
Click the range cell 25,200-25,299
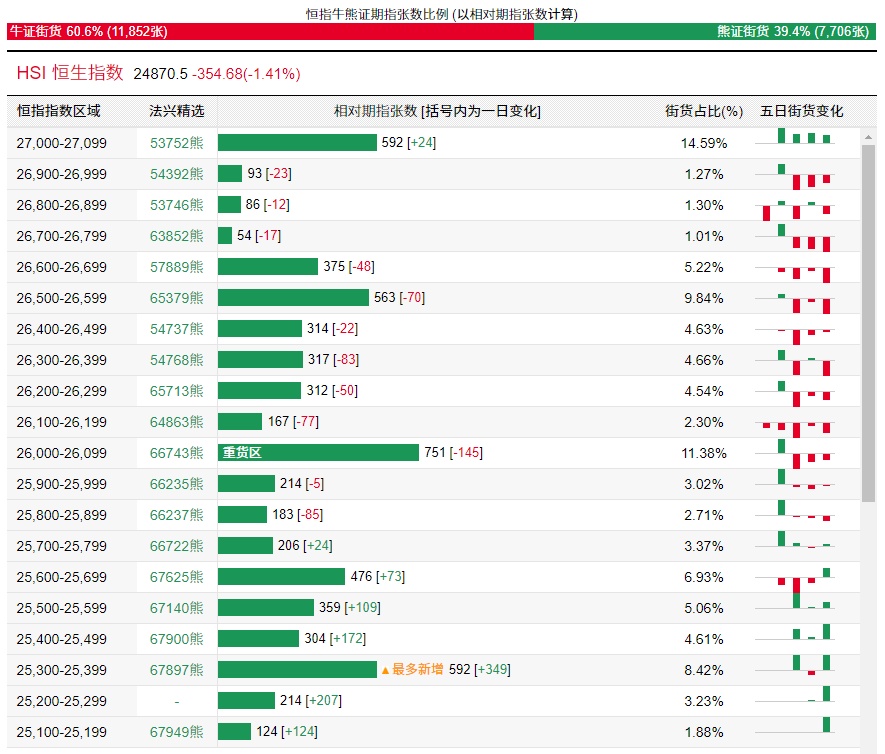pos(62,702)
